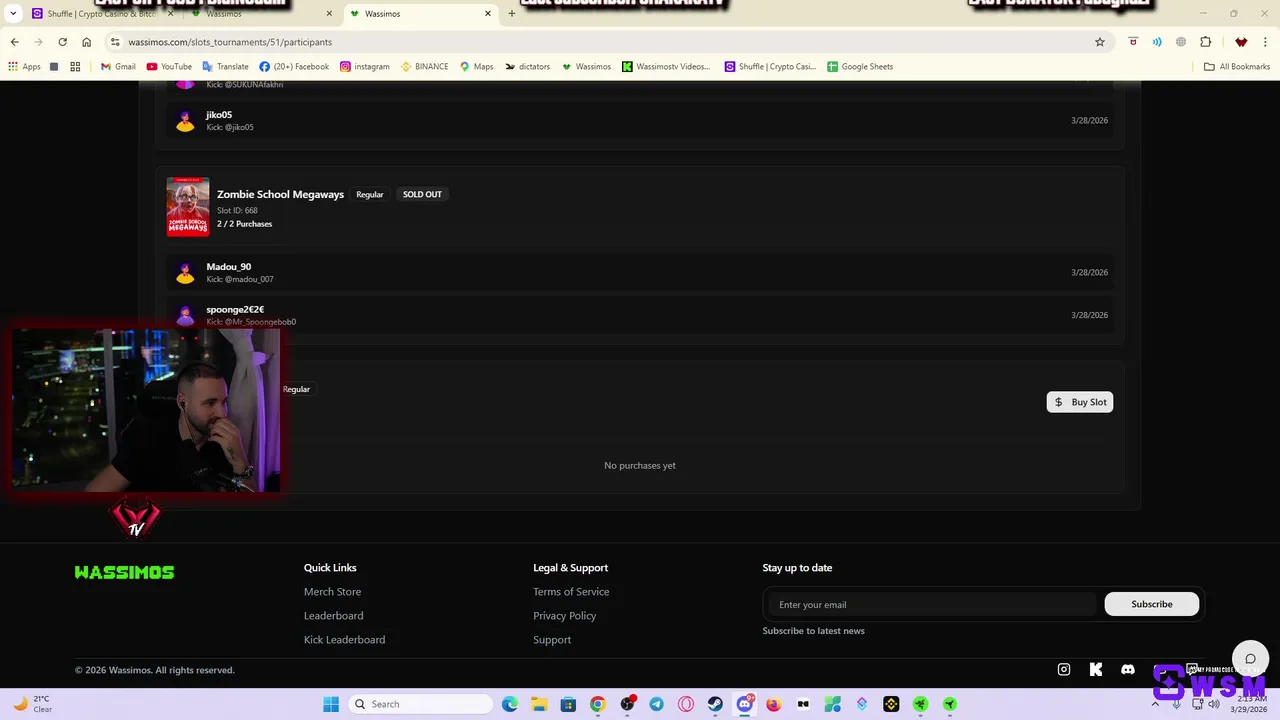
Task: Open the Privacy Policy link
Action: coord(564,616)
